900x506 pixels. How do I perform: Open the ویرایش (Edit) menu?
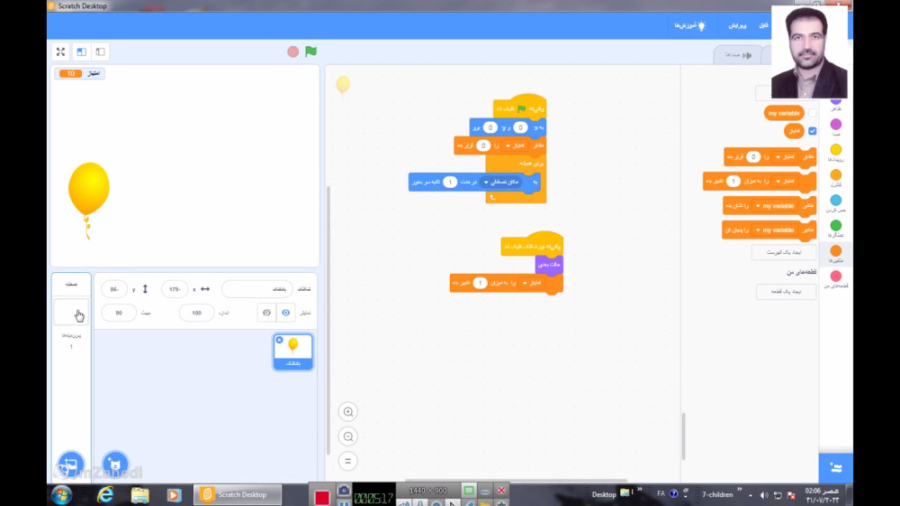[738, 26]
